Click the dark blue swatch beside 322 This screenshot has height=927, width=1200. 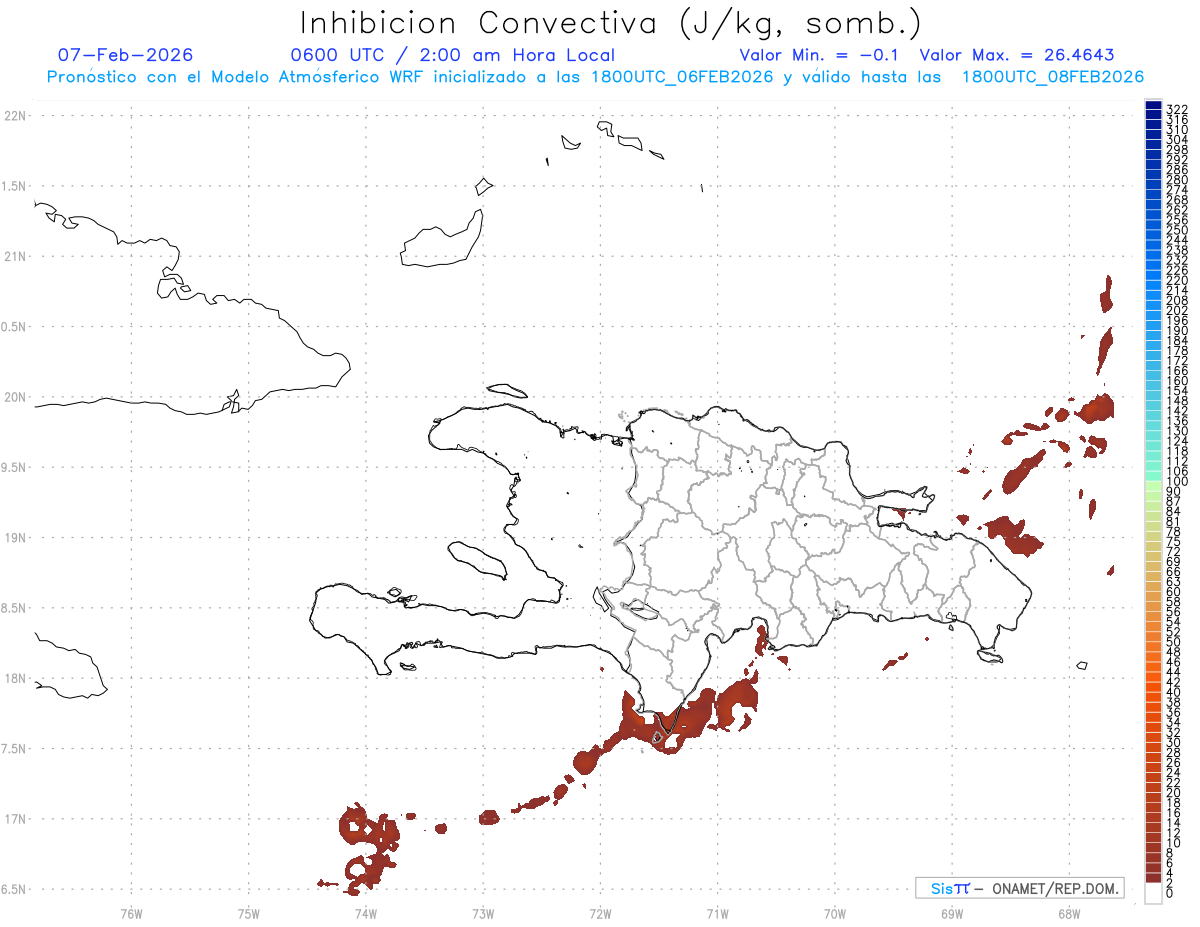1153,107
